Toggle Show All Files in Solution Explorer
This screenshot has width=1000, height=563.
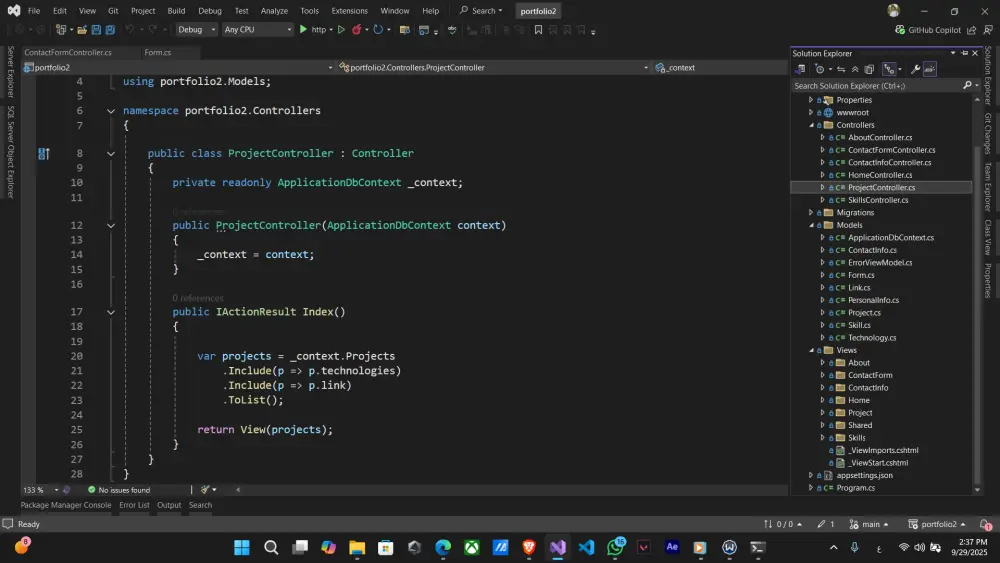point(869,69)
